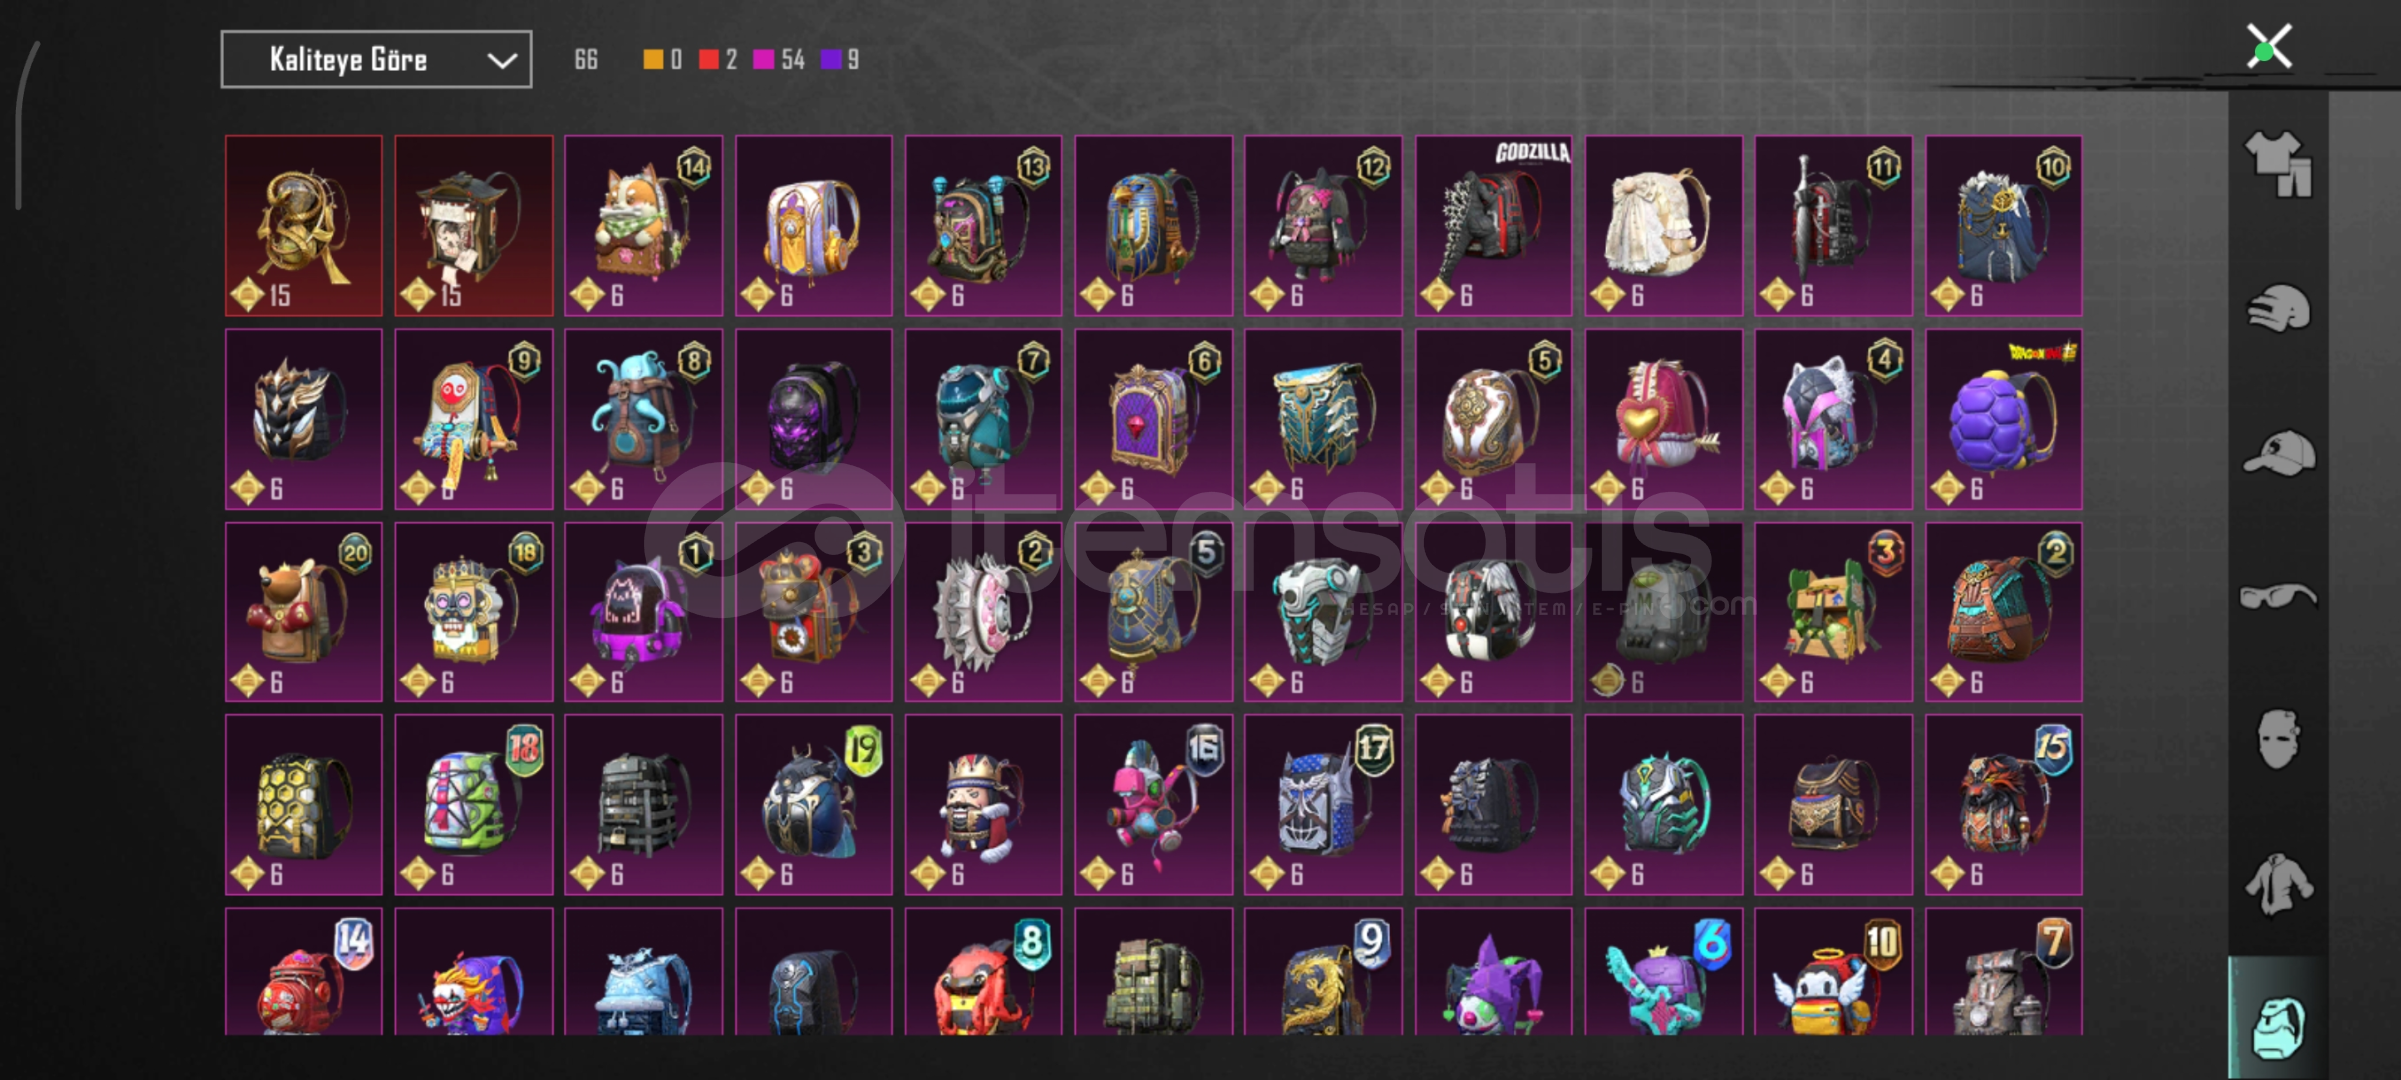This screenshot has width=2401, height=1080.
Task: Select the purple turtle shell backpack
Action: pos(2003,419)
